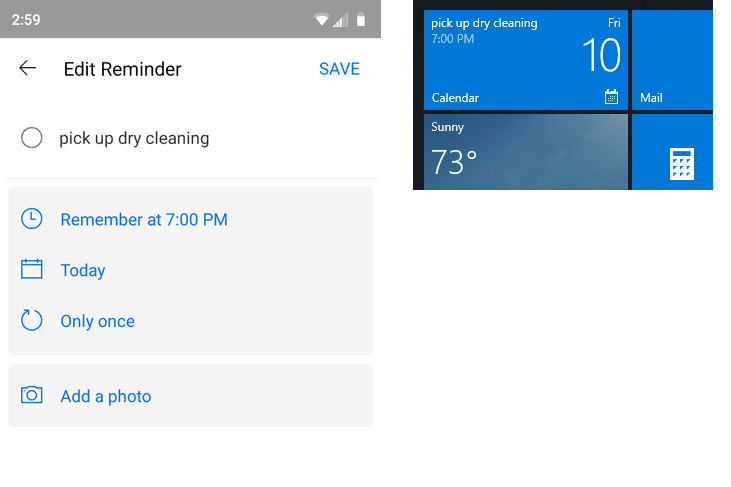Change the Today date setting
This screenshot has width=731, height=487.
coord(83,270)
